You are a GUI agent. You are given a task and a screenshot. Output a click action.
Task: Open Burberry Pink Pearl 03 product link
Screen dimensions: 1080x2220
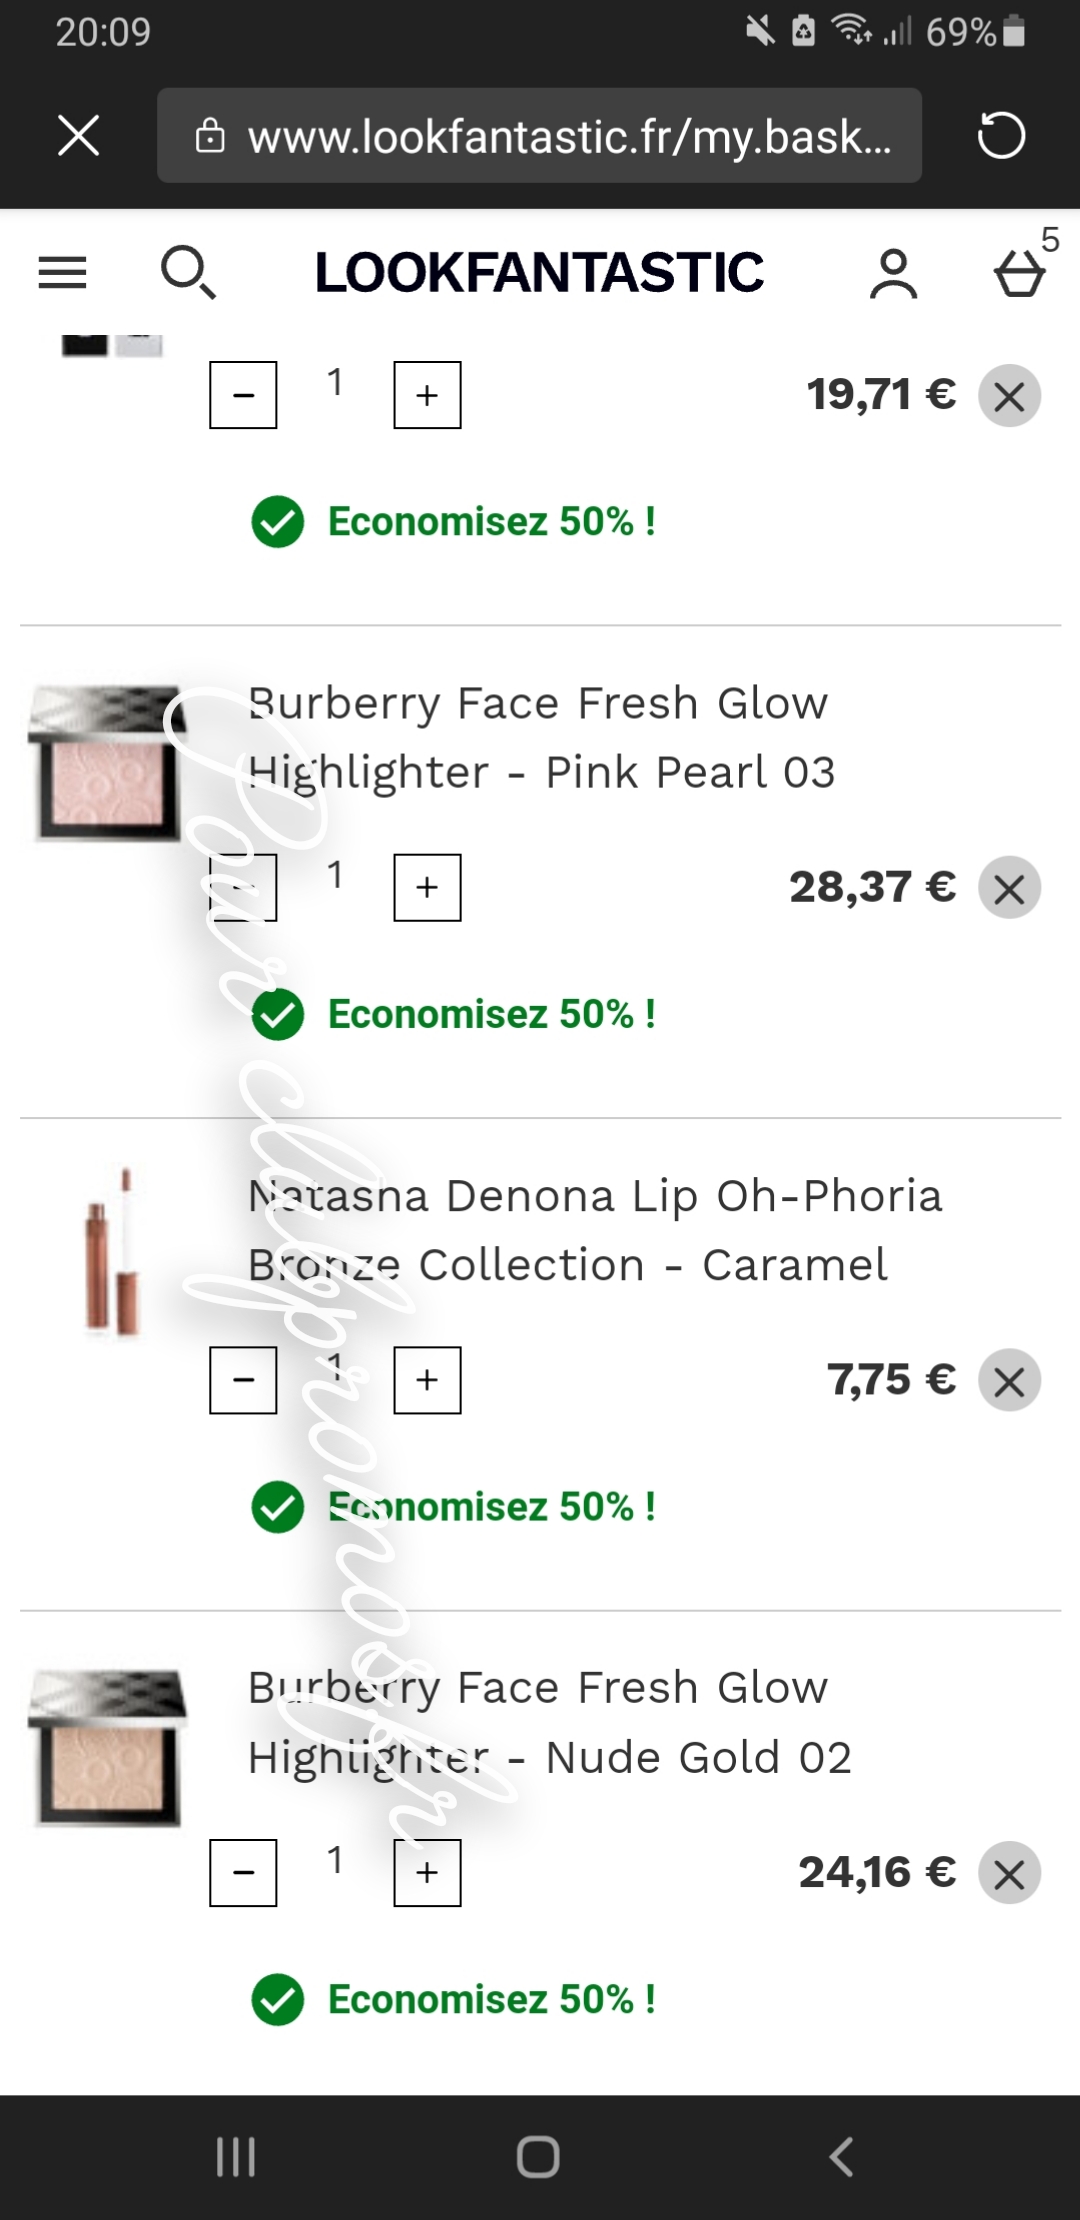(x=540, y=738)
